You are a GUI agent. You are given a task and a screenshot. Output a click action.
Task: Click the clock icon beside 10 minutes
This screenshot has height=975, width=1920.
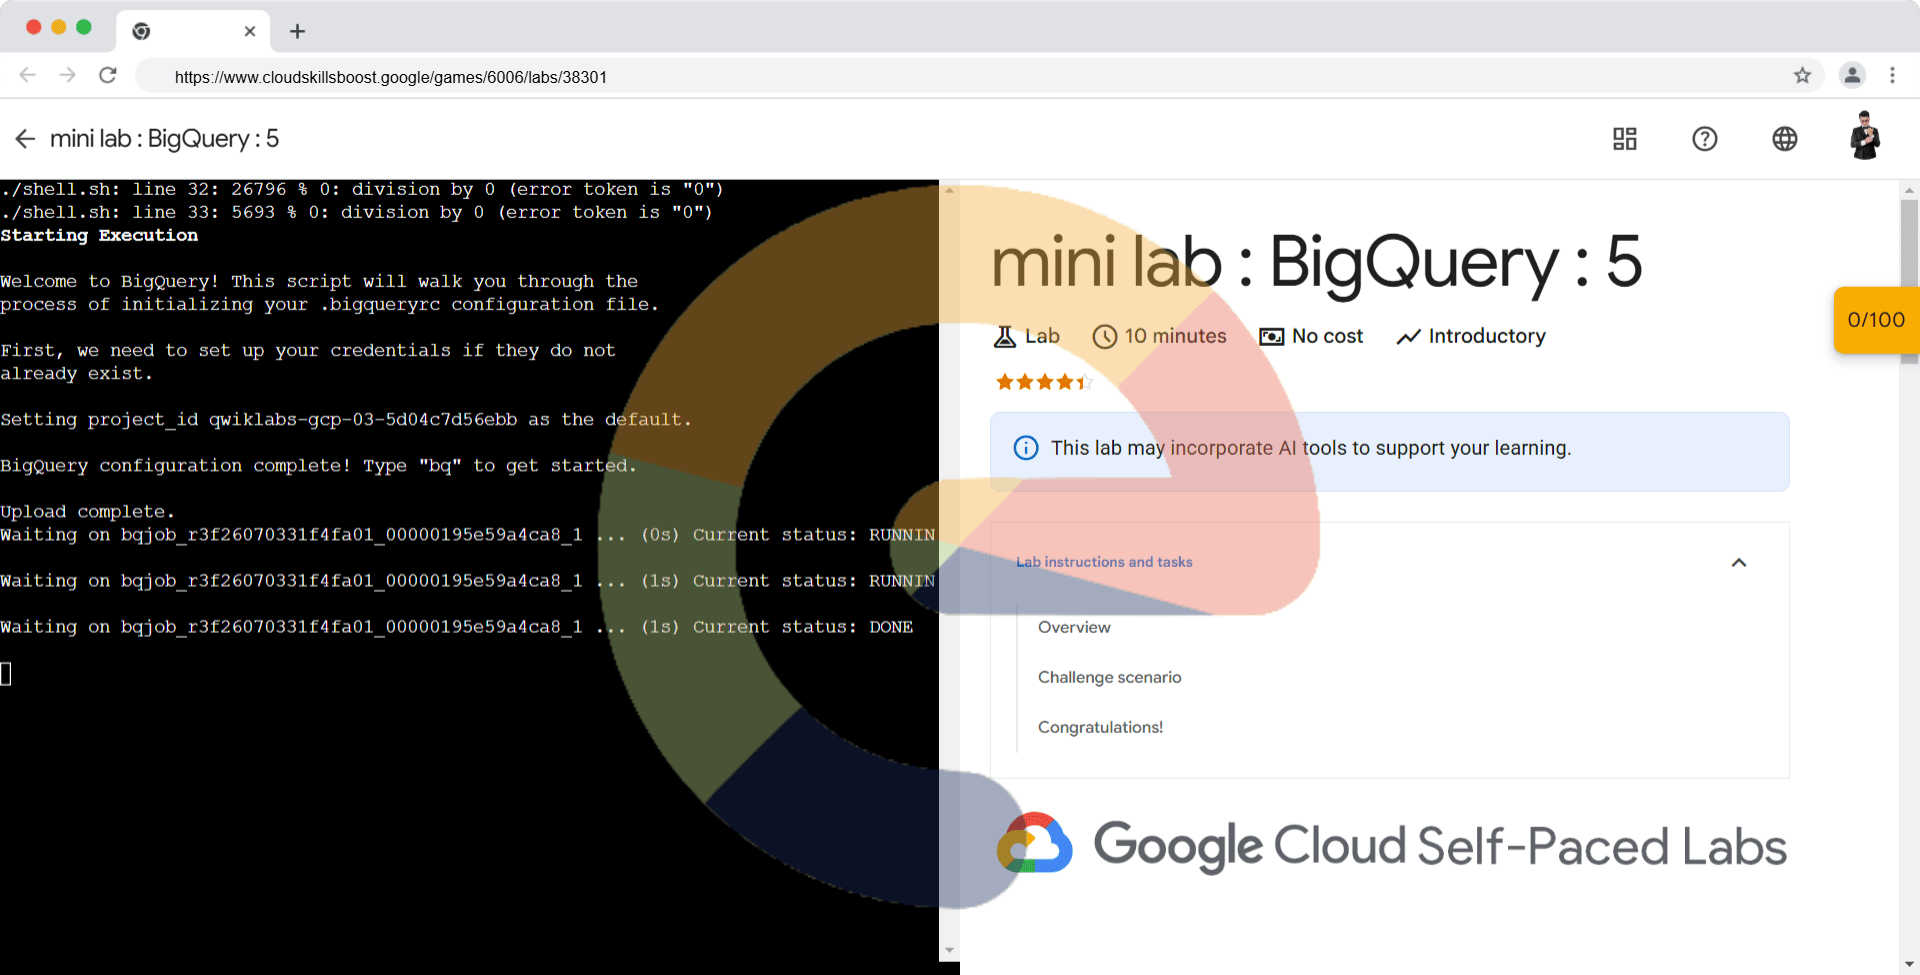click(1104, 337)
